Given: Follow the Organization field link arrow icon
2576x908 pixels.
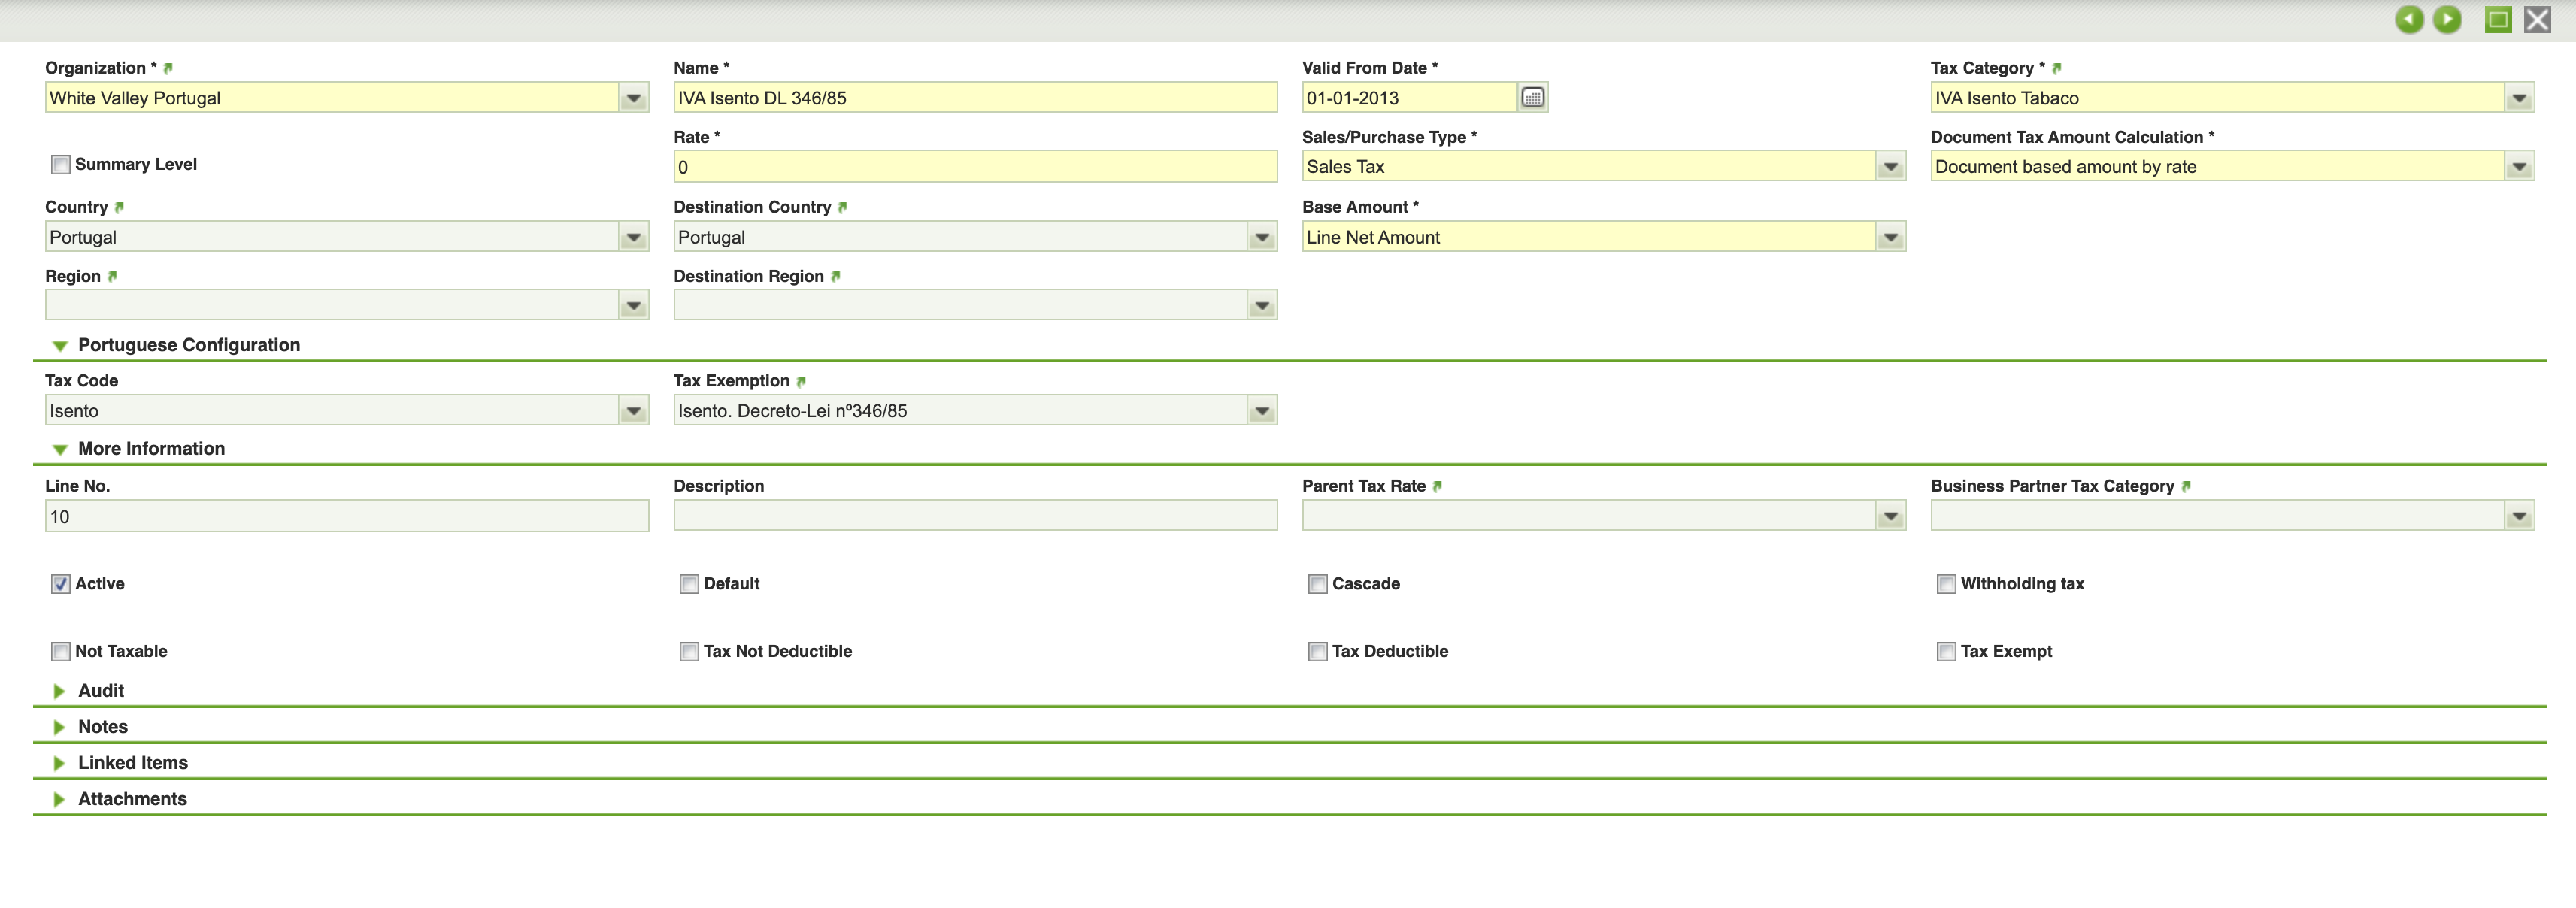Looking at the screenshot, I should tap(168, 69).
